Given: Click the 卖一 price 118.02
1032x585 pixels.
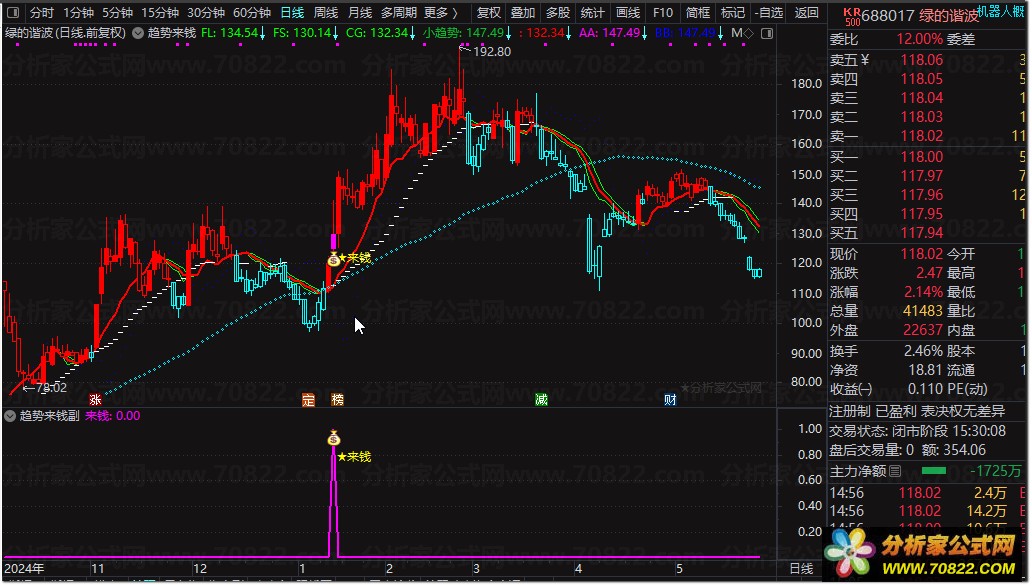Looking at the screenshot, I should pyautogui.click(x=921, y=136).
